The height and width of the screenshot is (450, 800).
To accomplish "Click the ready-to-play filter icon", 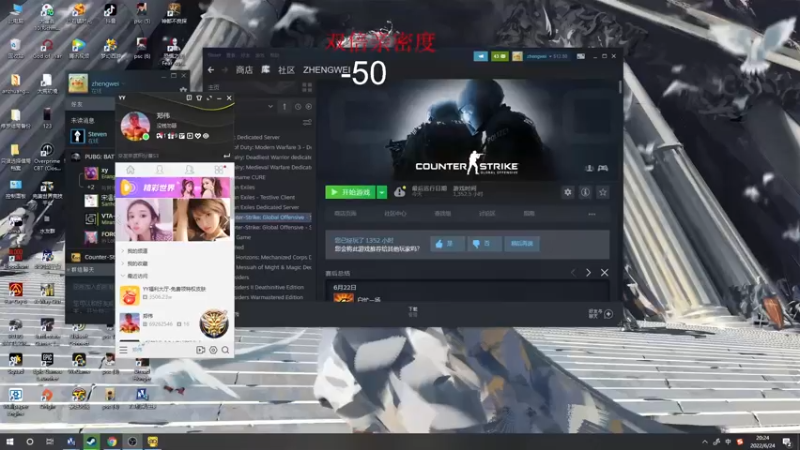I will [309, 107].
